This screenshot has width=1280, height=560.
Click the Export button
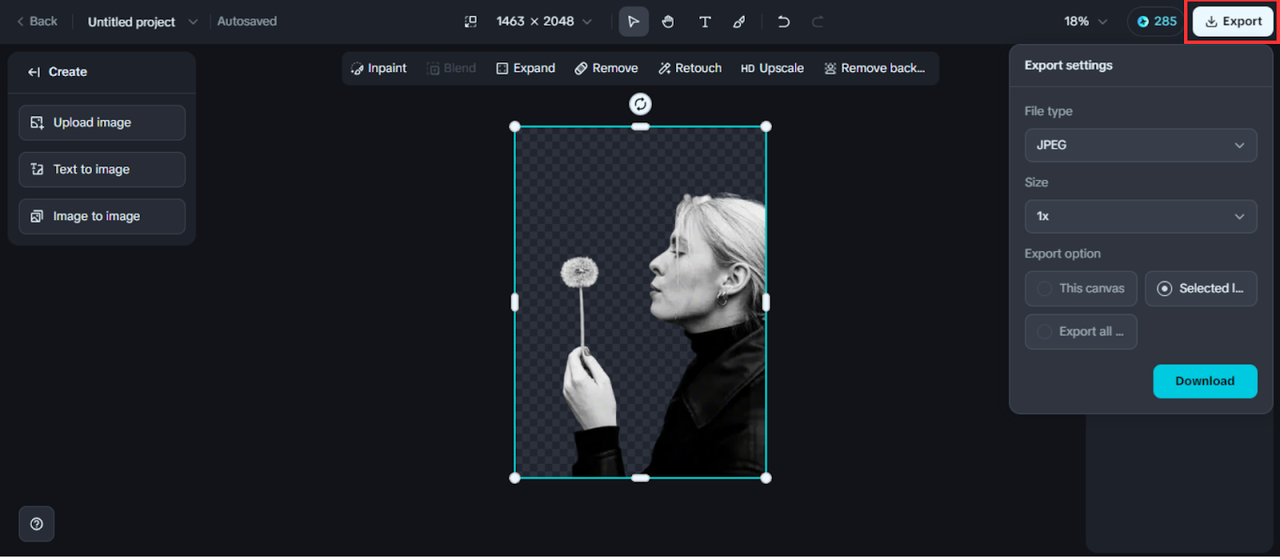[1233, 21]
